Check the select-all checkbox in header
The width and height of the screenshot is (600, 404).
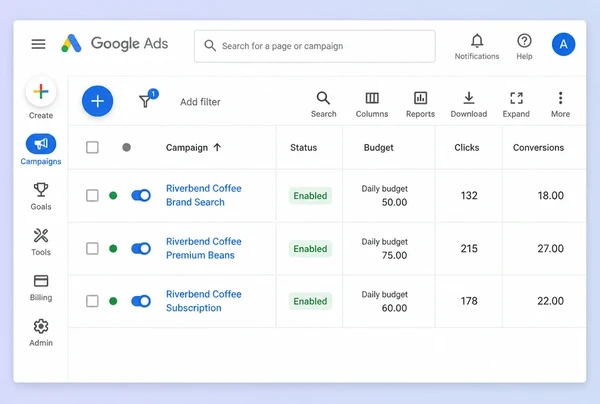point(92,147)
